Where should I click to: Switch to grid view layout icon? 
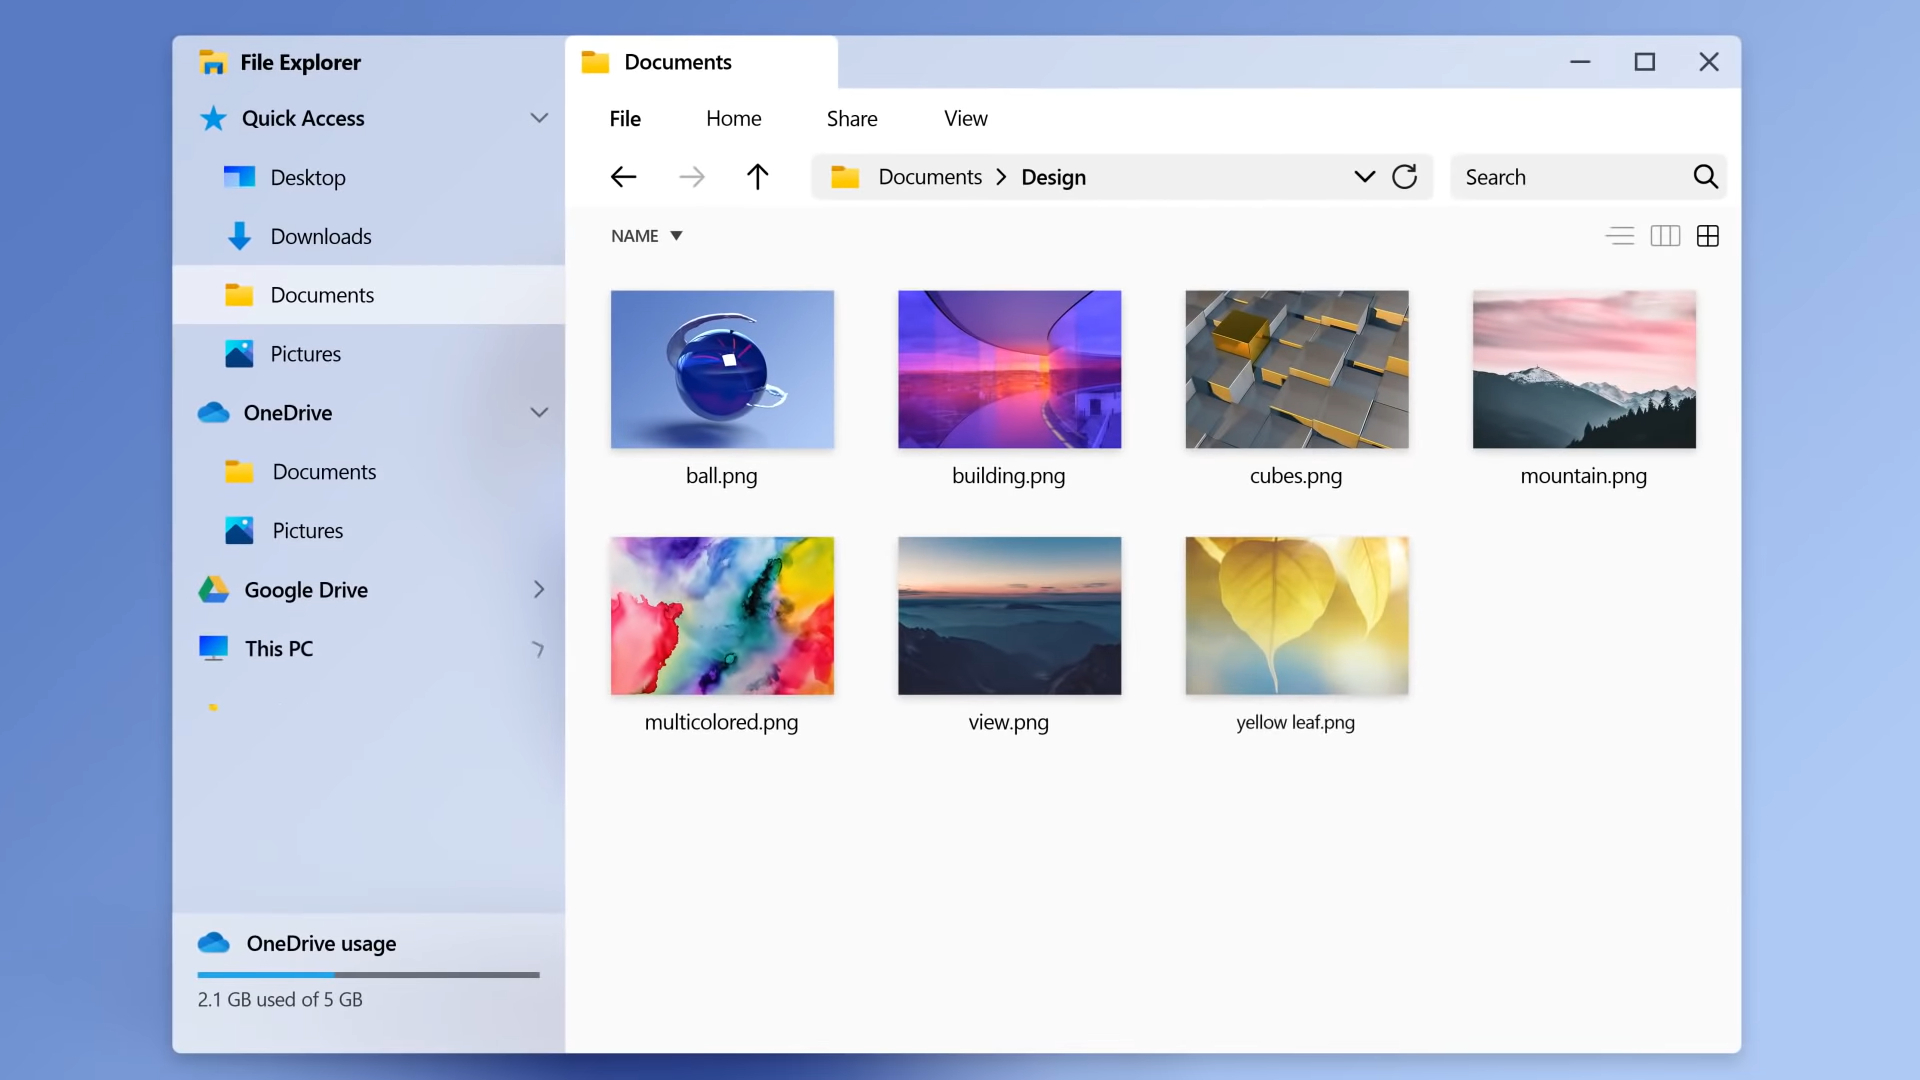1708,236
